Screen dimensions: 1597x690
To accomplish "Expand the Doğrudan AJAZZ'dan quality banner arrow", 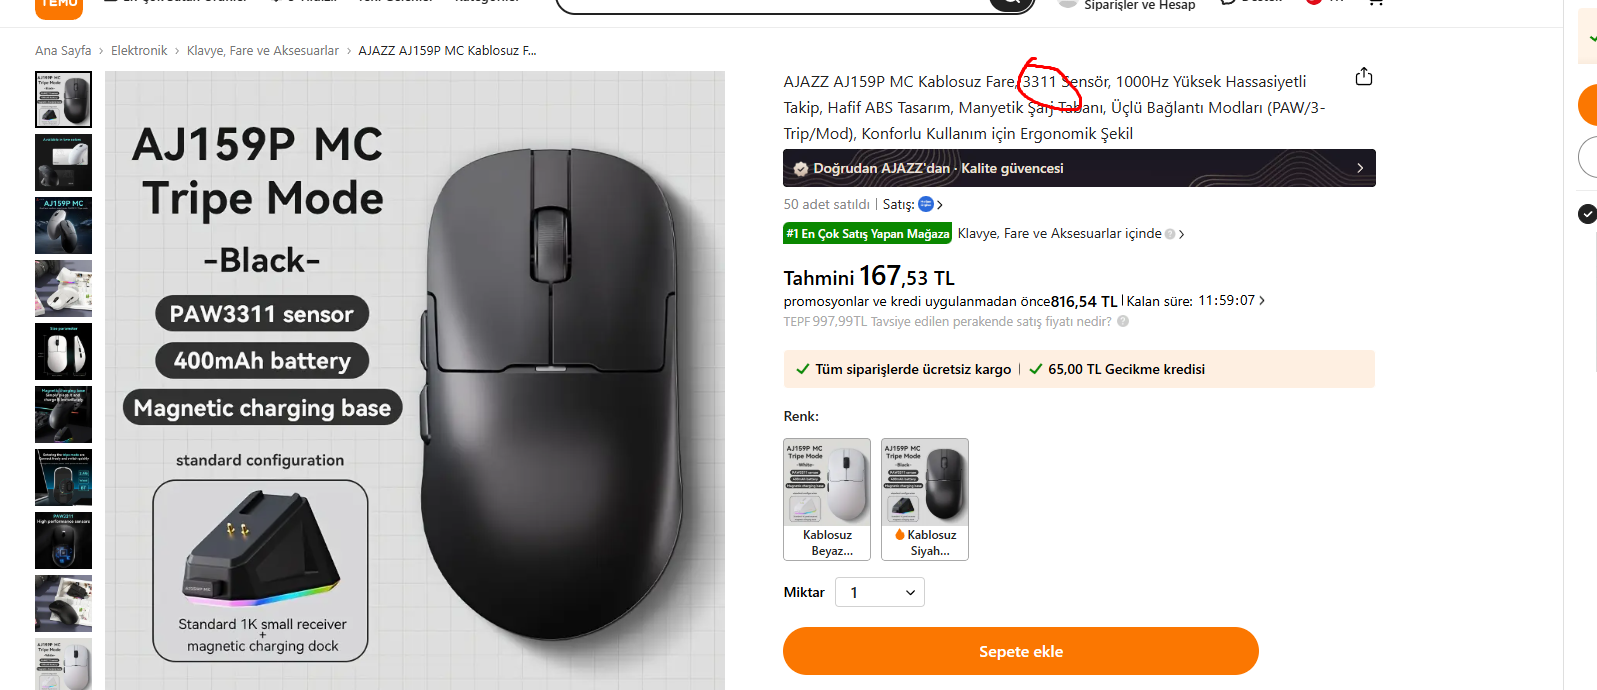I will 1360,168.
